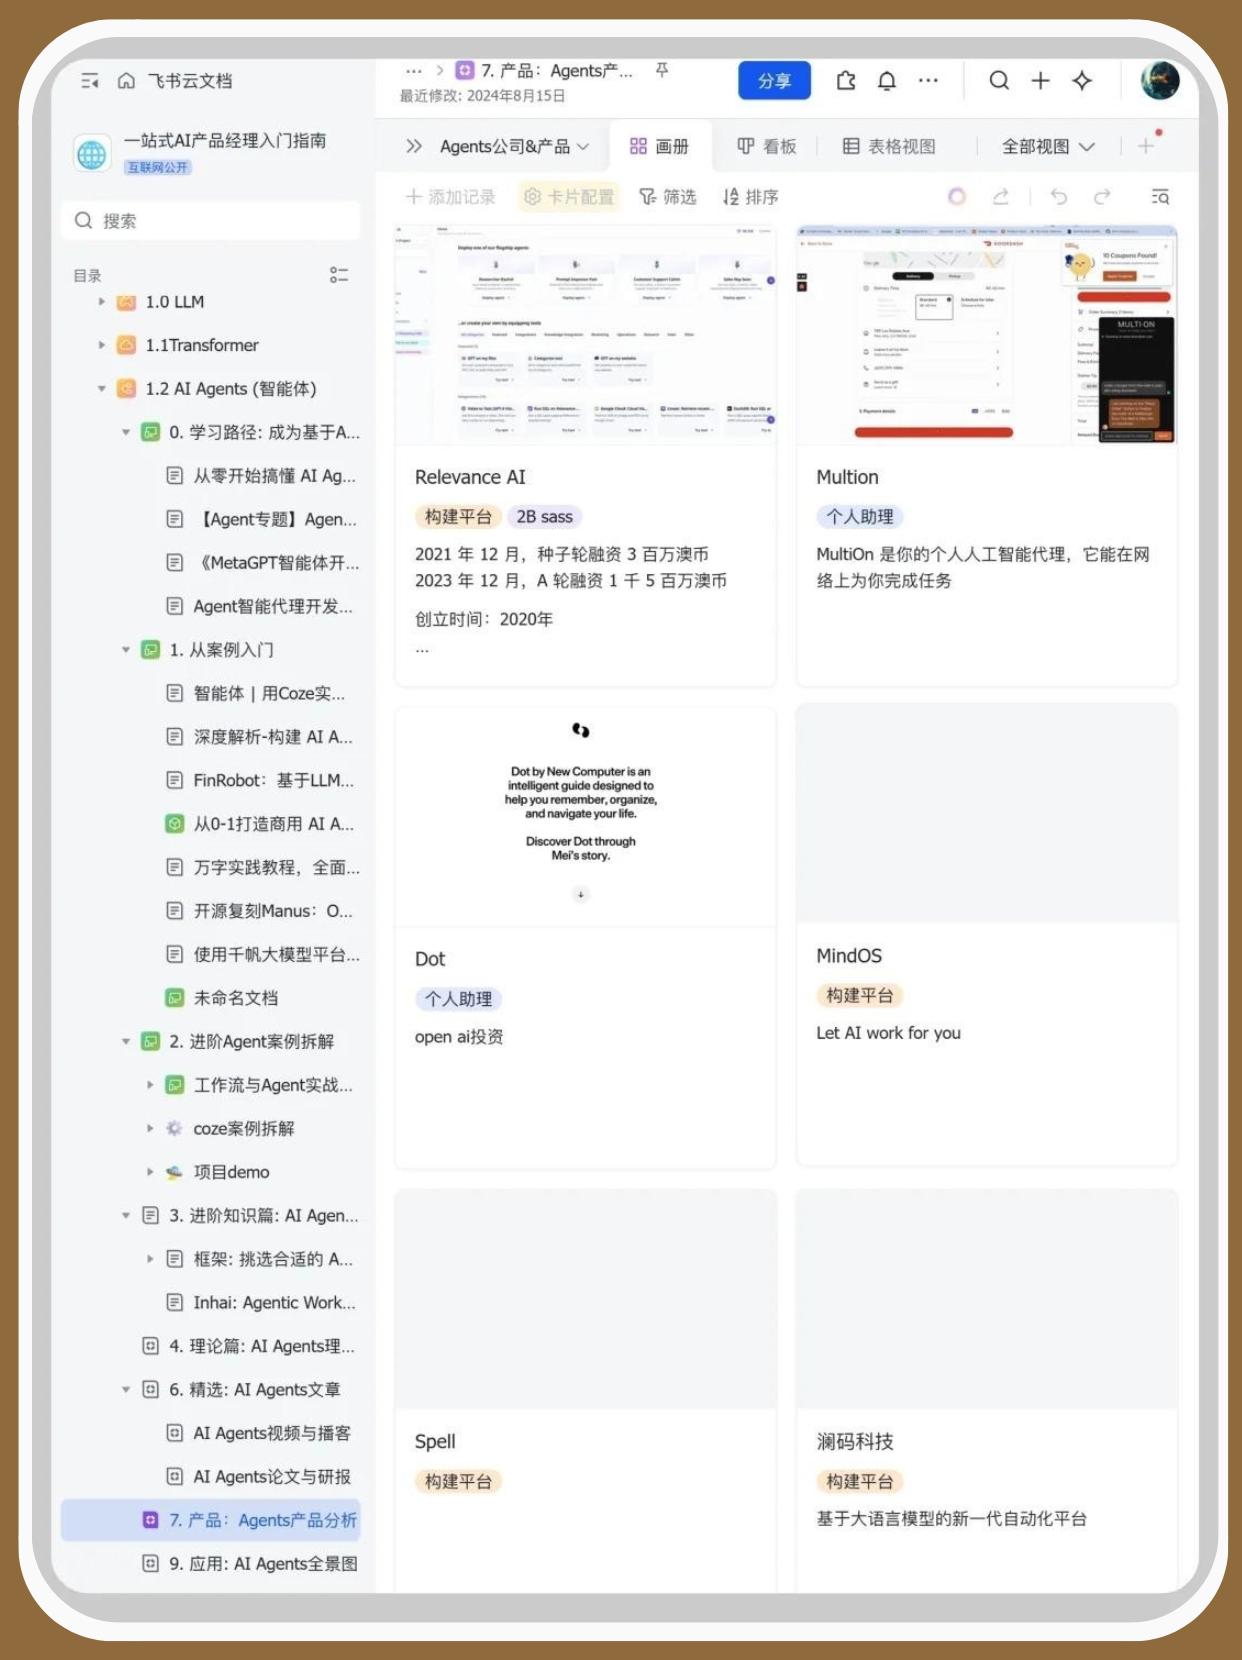
Task: Switch to the 表格视图 table view tab
Action: coord(889,146)
